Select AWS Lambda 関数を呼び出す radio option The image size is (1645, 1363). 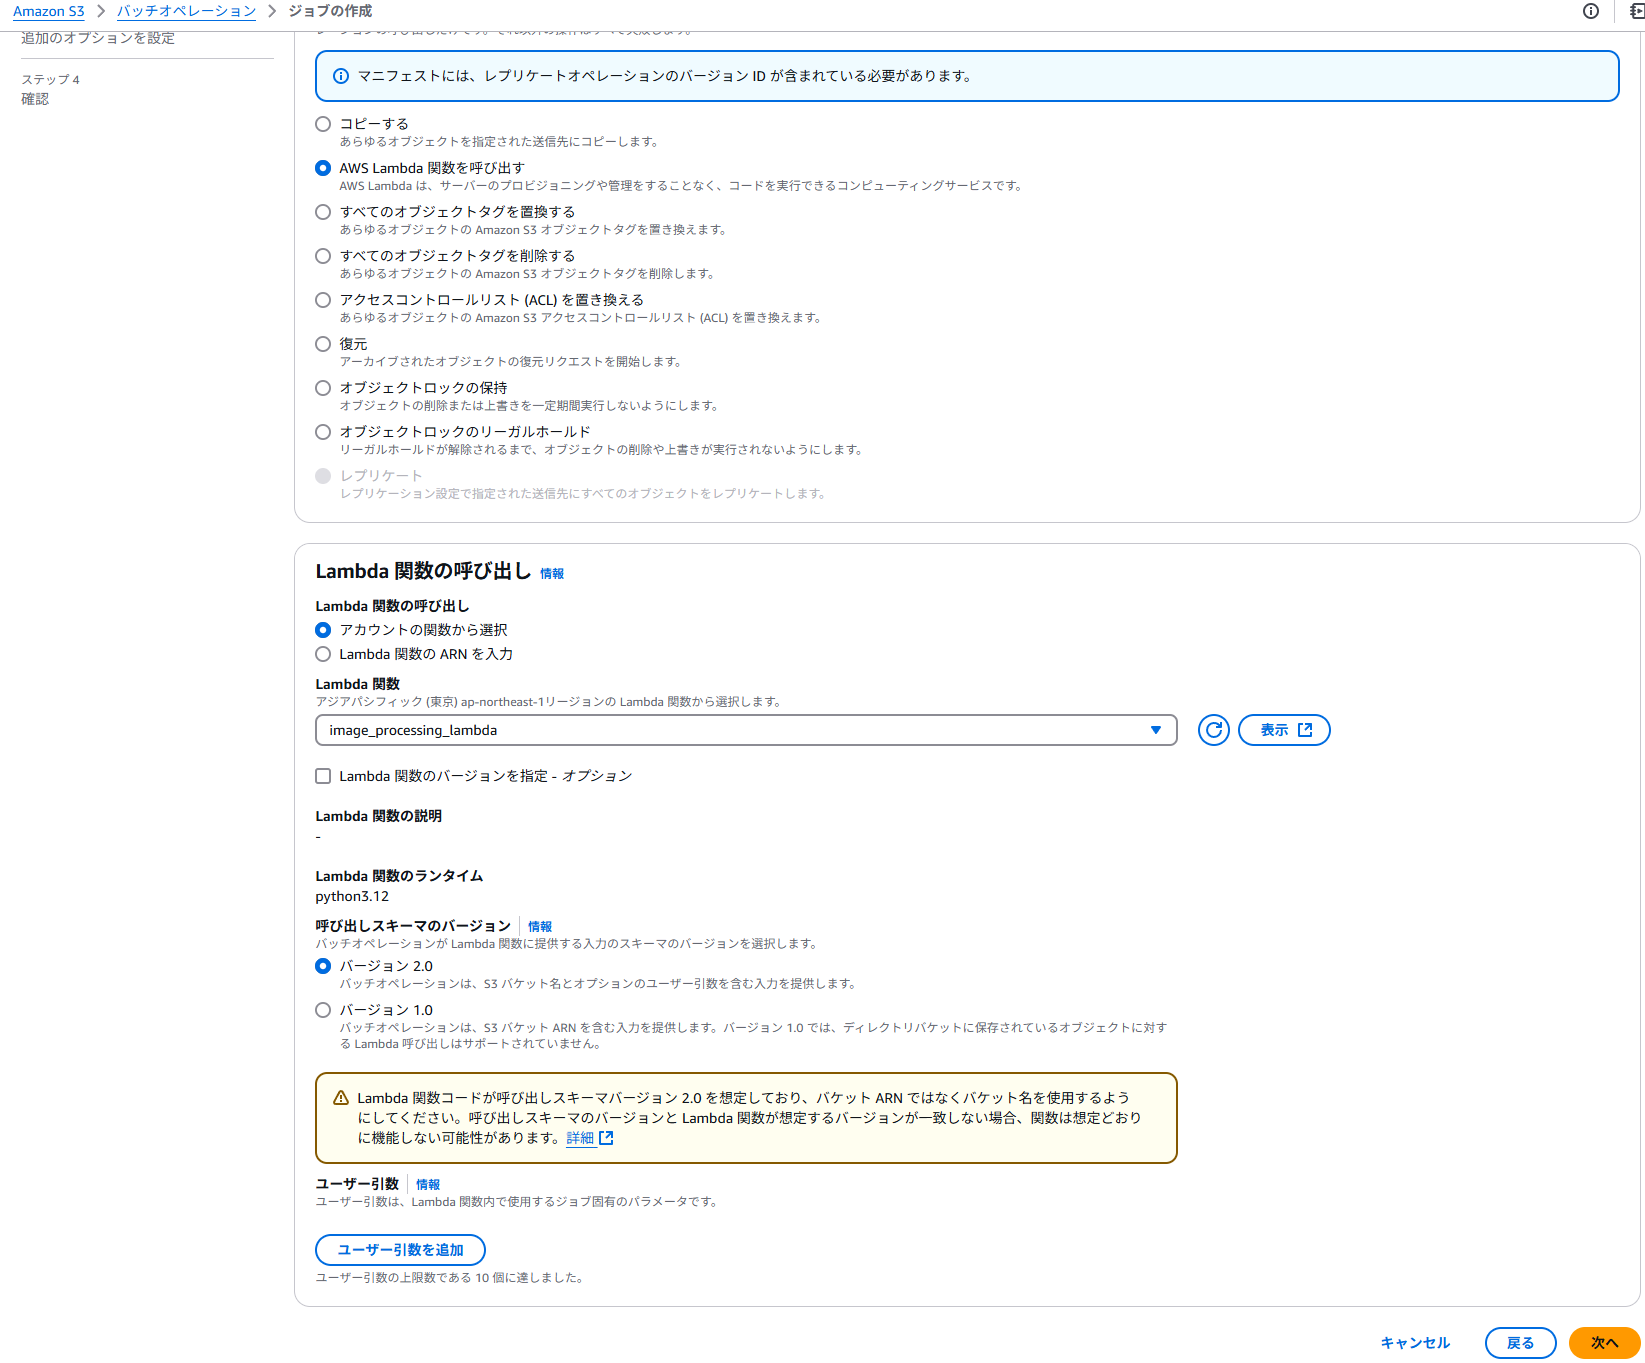pos(323,168)
